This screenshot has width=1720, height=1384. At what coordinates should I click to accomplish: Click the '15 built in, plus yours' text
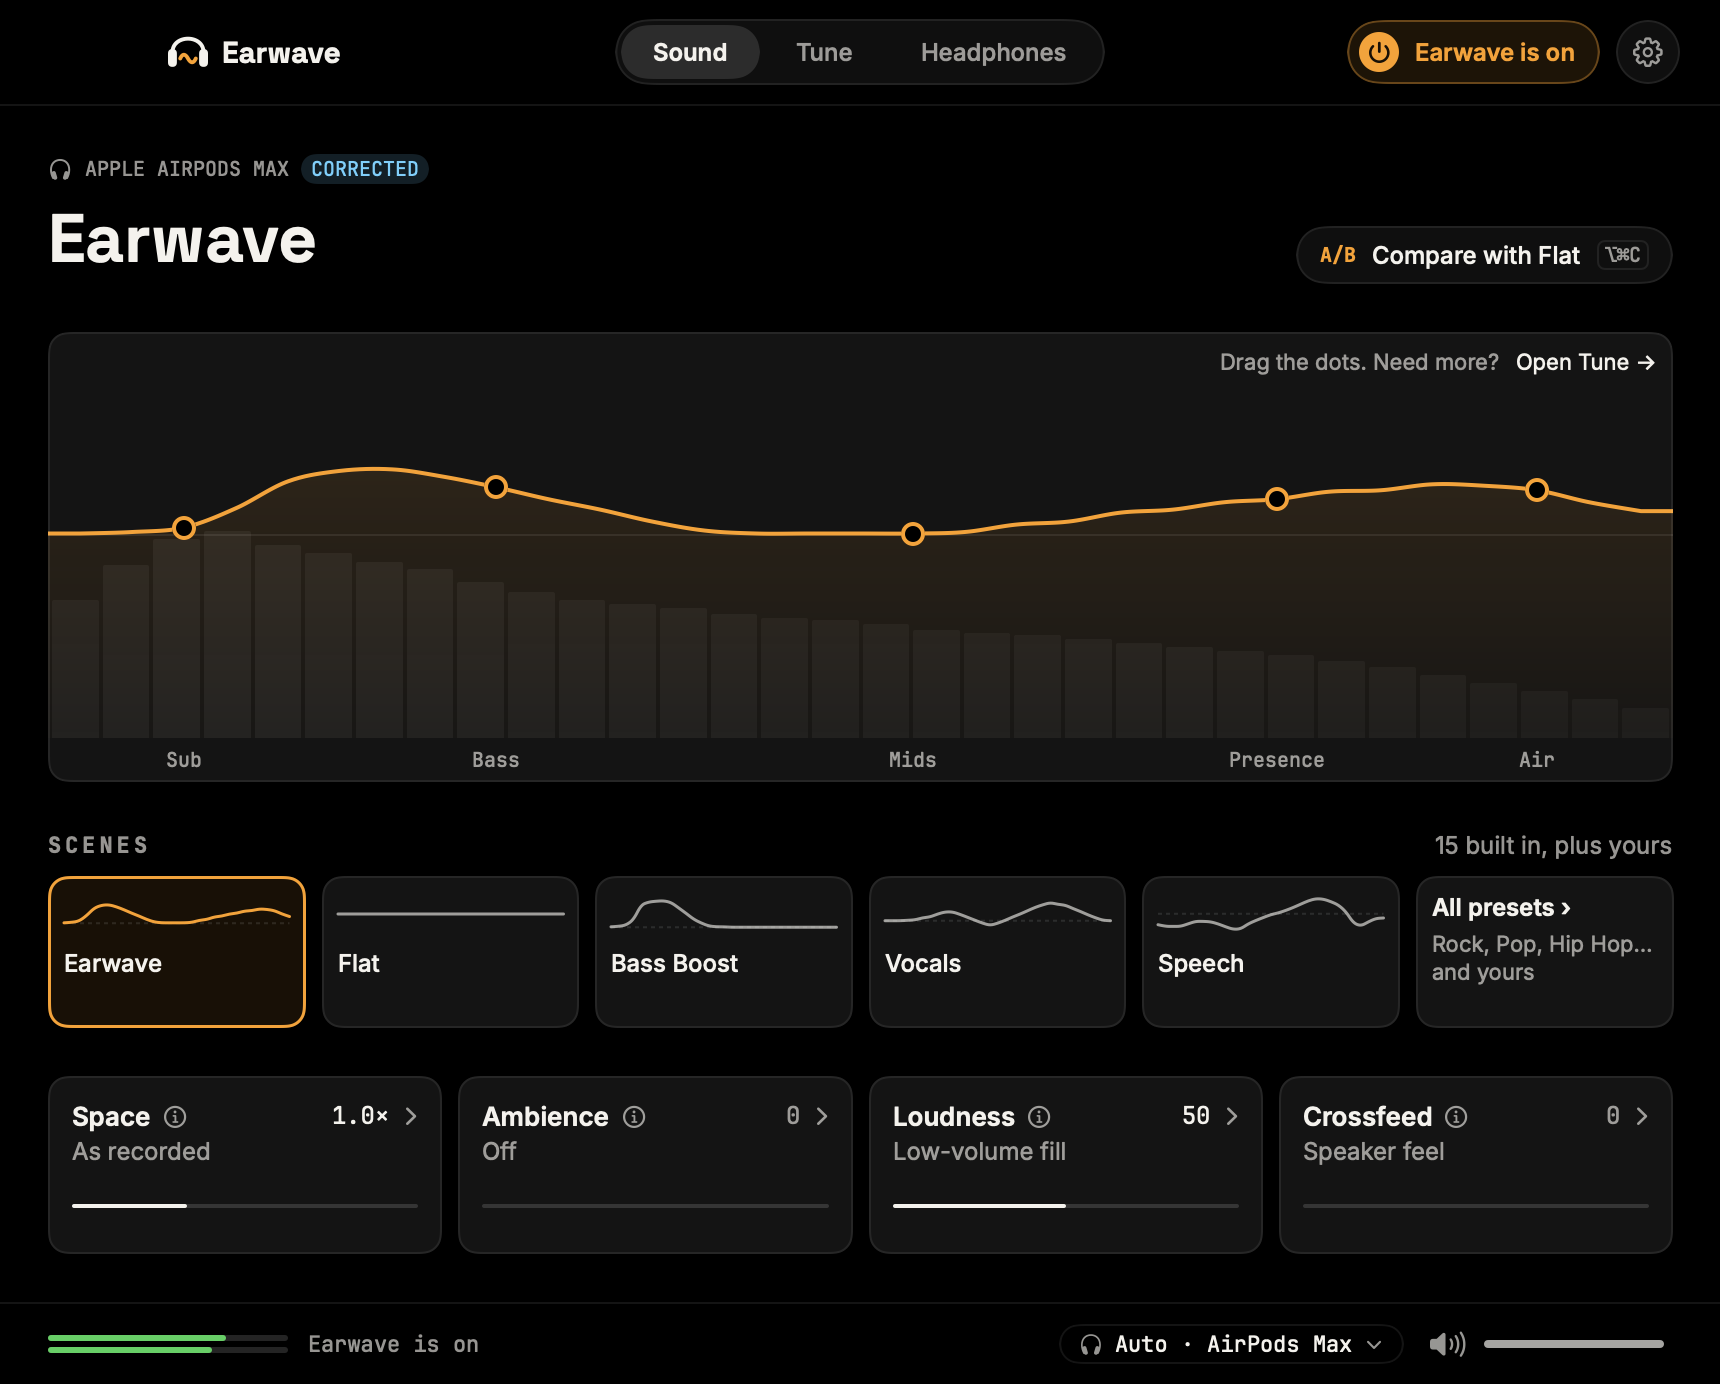[x=1553, y=845]
